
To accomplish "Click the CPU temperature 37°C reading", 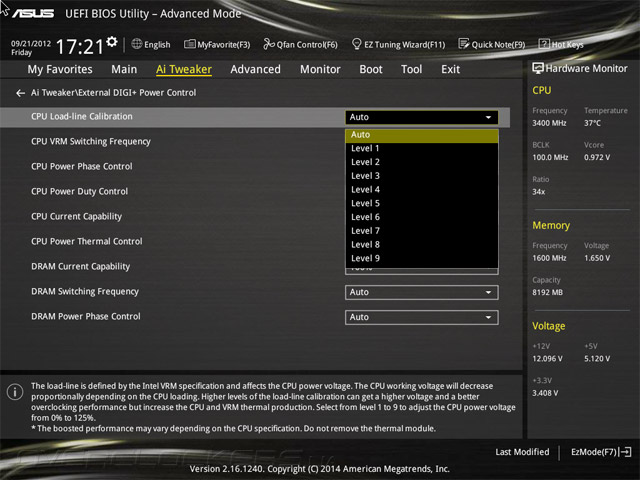I will (x=592, y=123).
